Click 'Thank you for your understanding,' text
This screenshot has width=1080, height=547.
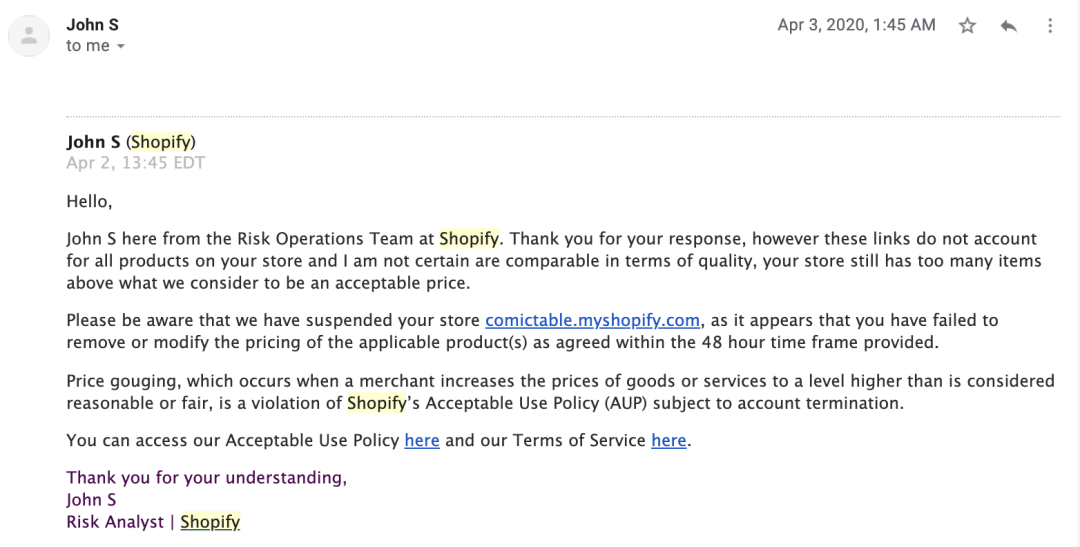[x=207, y=478]
